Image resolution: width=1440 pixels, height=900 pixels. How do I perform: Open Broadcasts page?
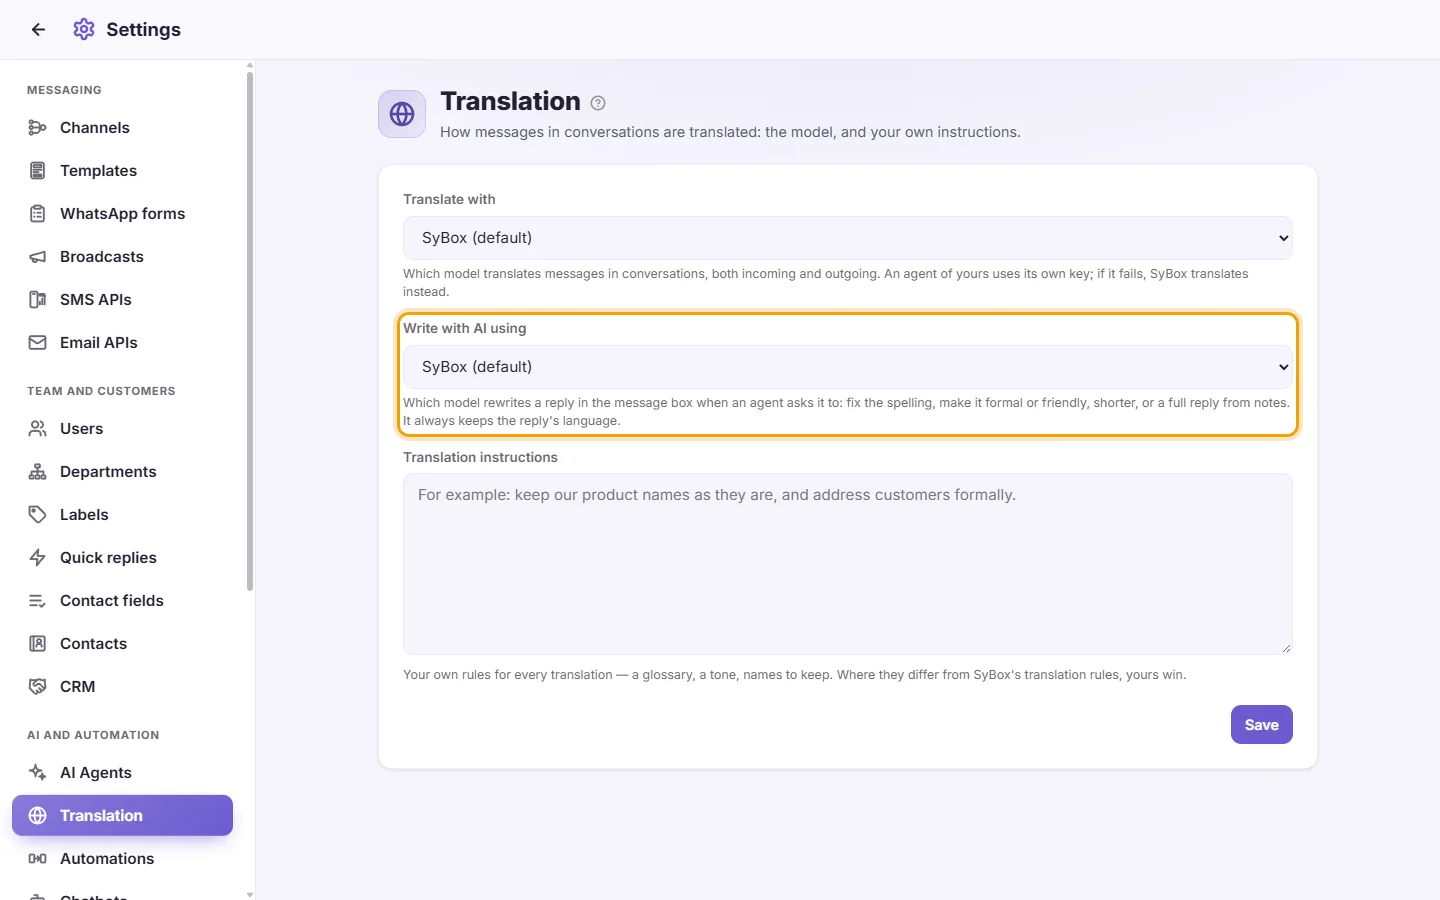click(x=122, y=257)
